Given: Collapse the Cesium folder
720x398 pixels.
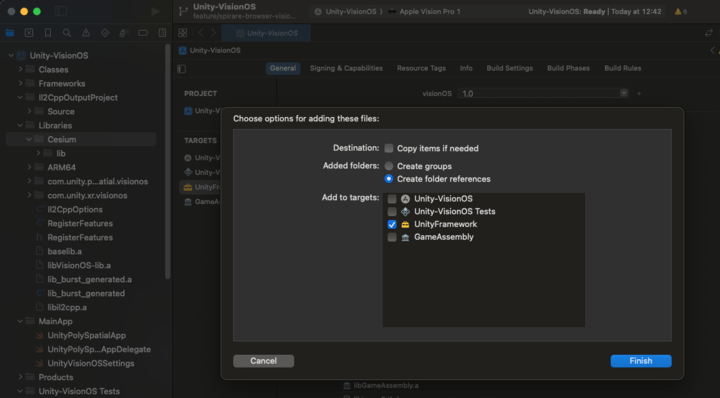Looking at the screenshot, I should point(29,139).
